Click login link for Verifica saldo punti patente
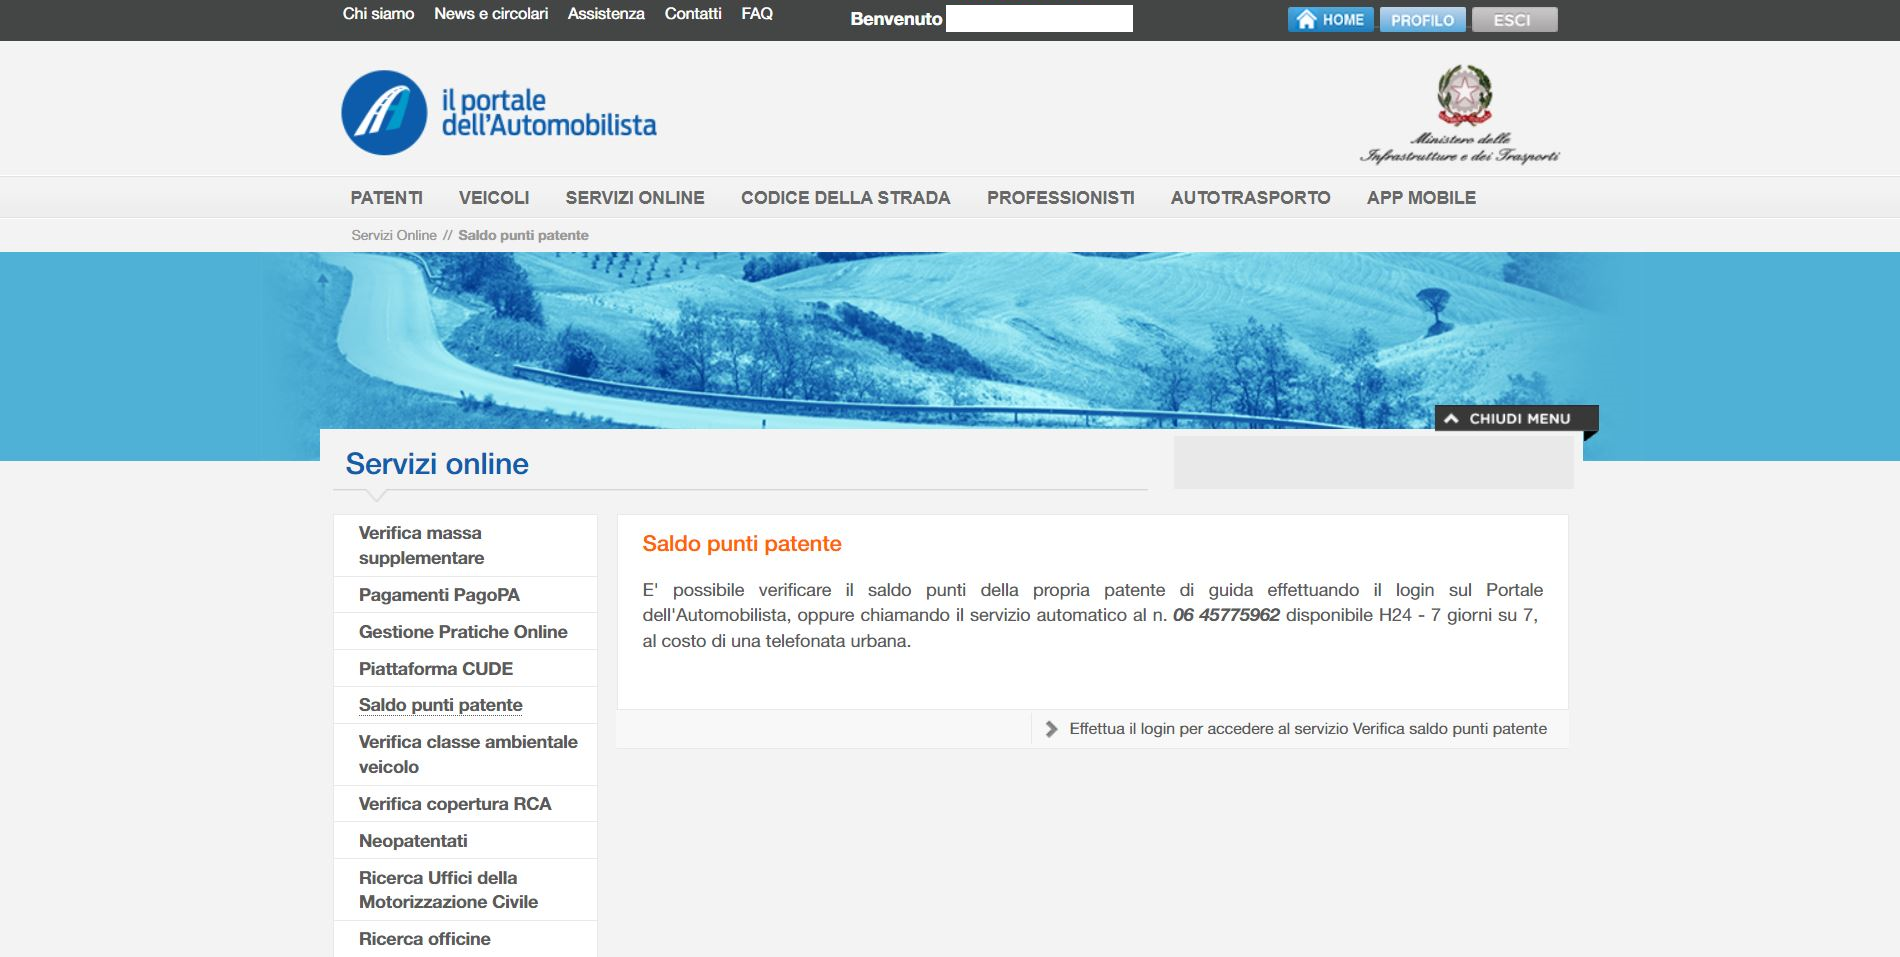 [1307, 729]
